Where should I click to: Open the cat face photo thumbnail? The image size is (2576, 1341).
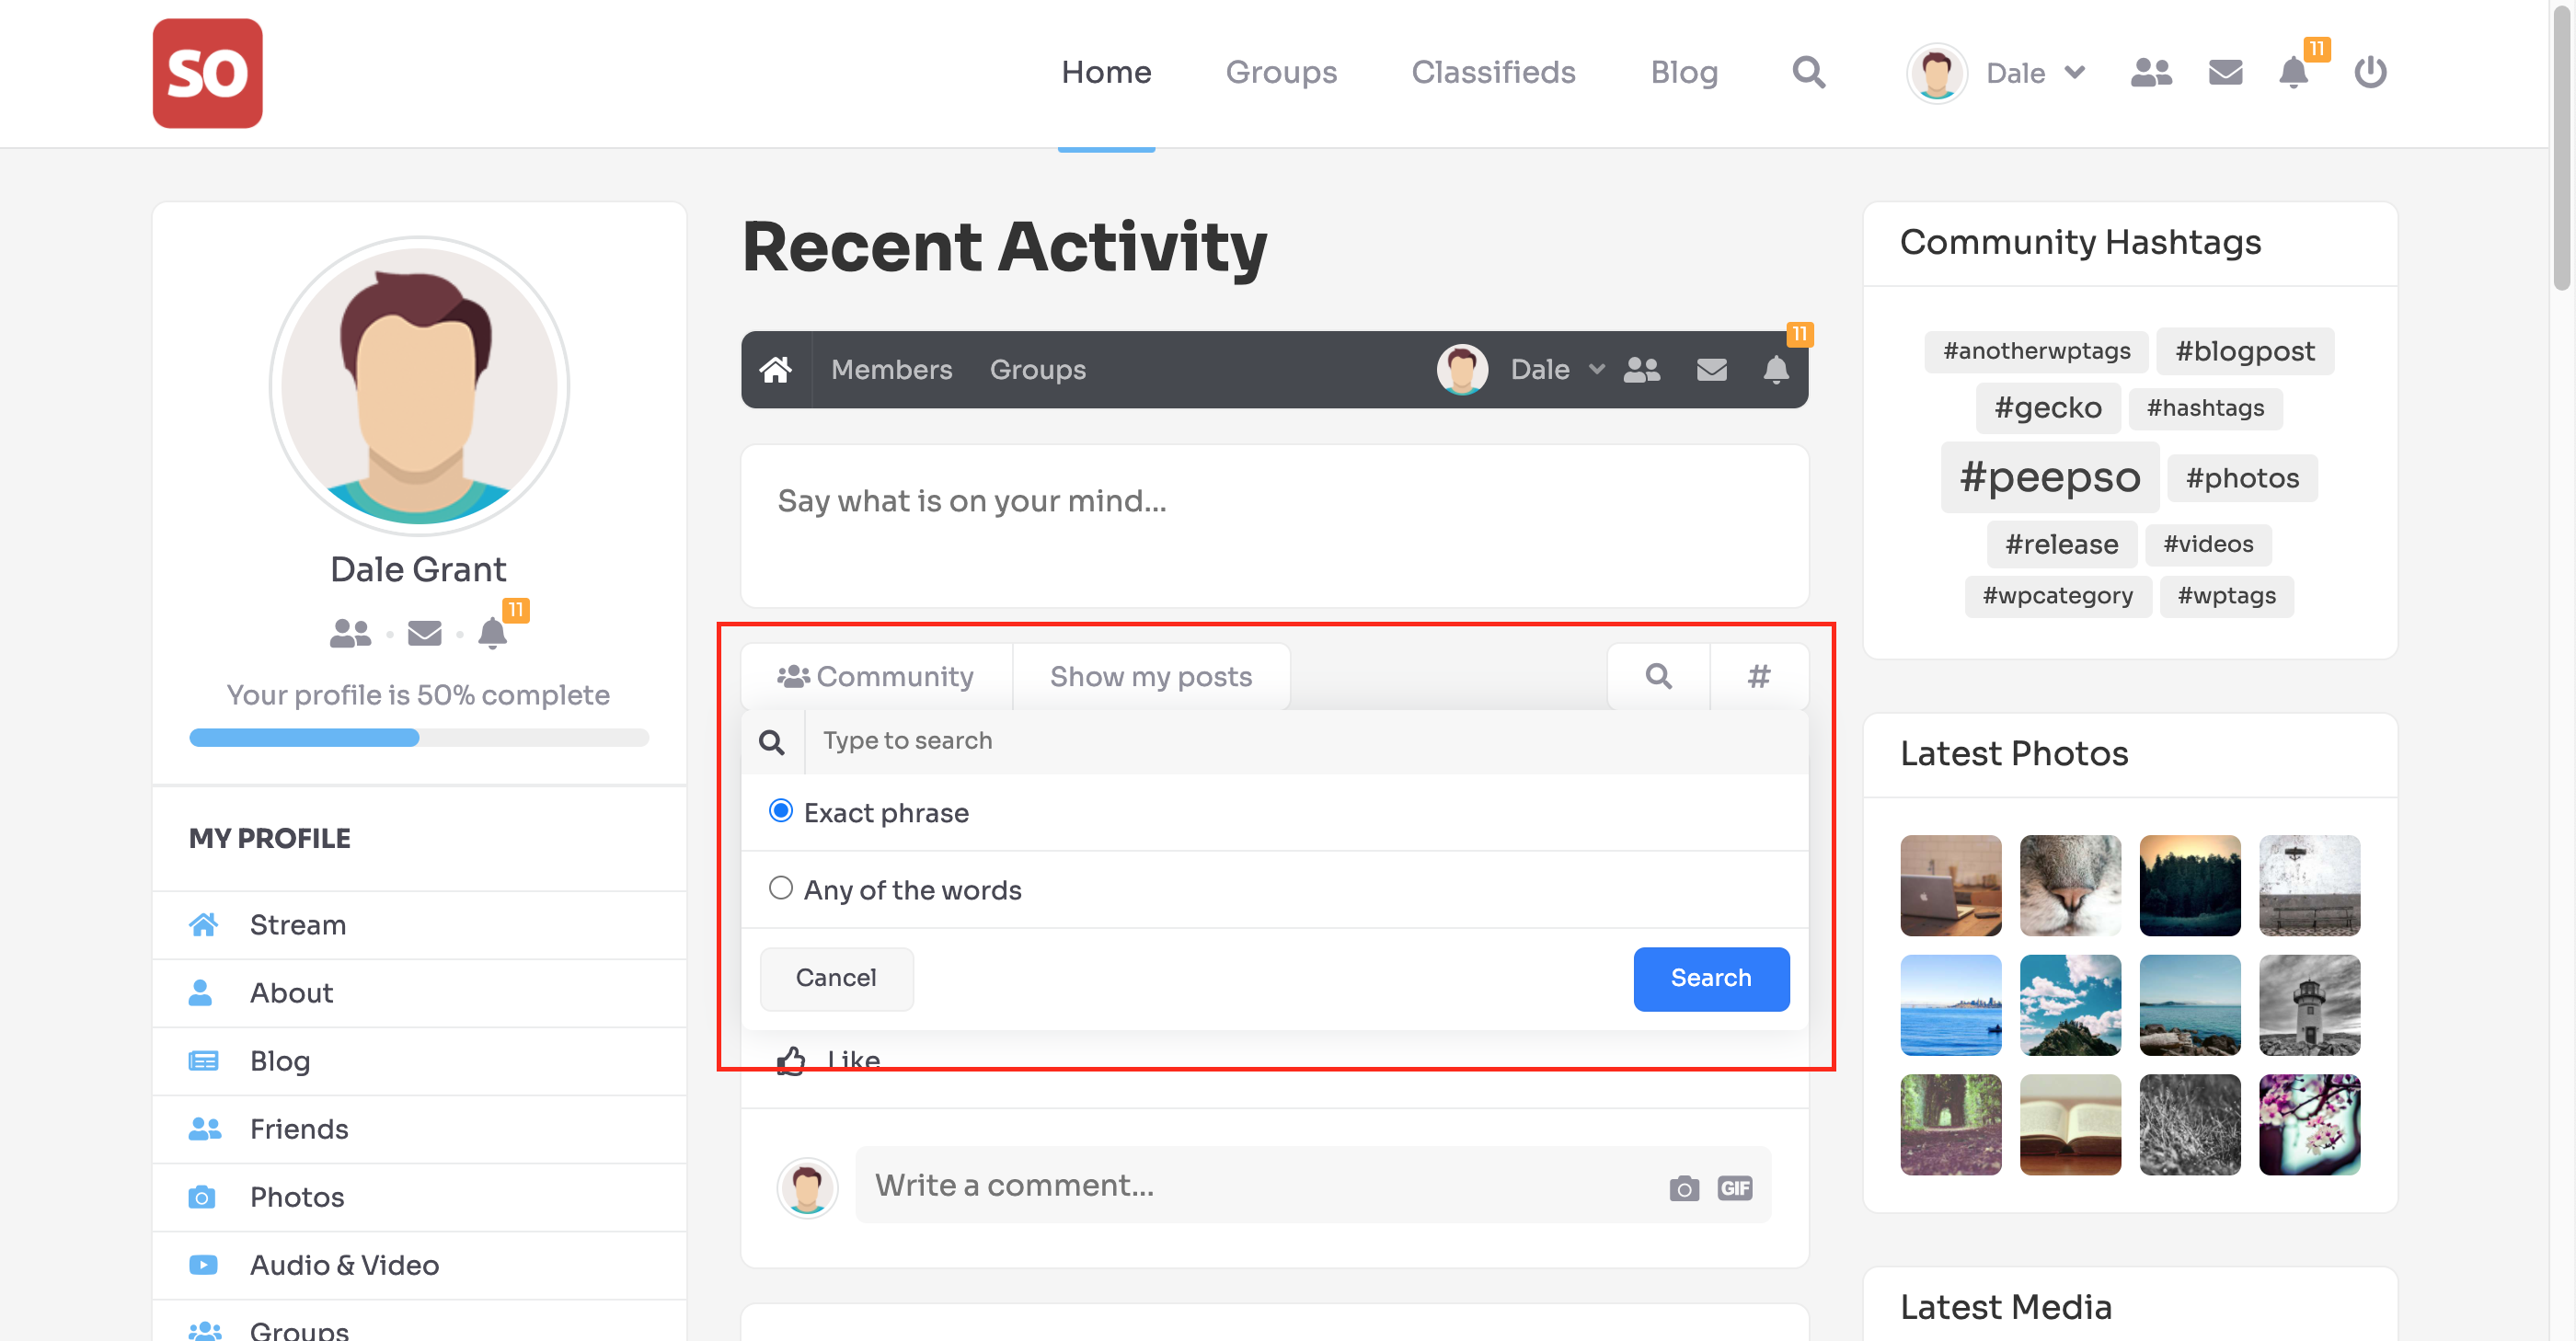pos(2070,885)
